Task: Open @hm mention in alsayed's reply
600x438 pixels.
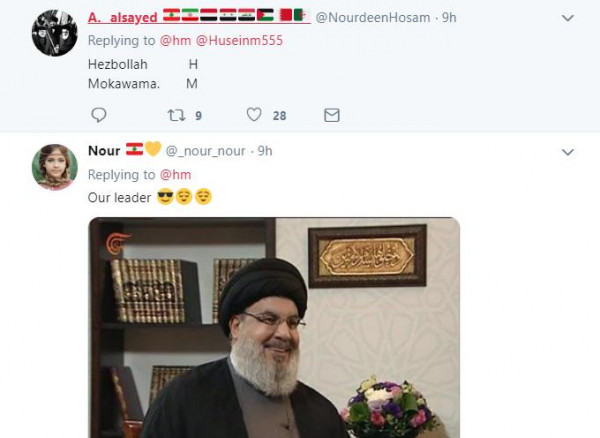Action: point(175,40)
